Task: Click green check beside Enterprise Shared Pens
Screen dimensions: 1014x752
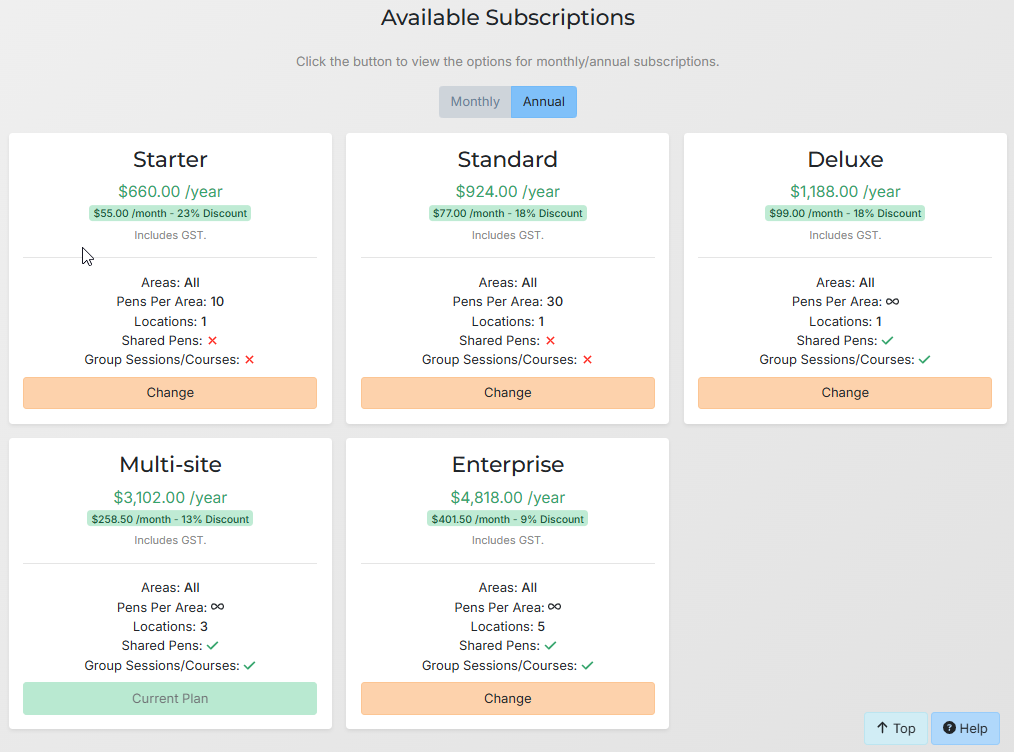Action: pos(550,645)
